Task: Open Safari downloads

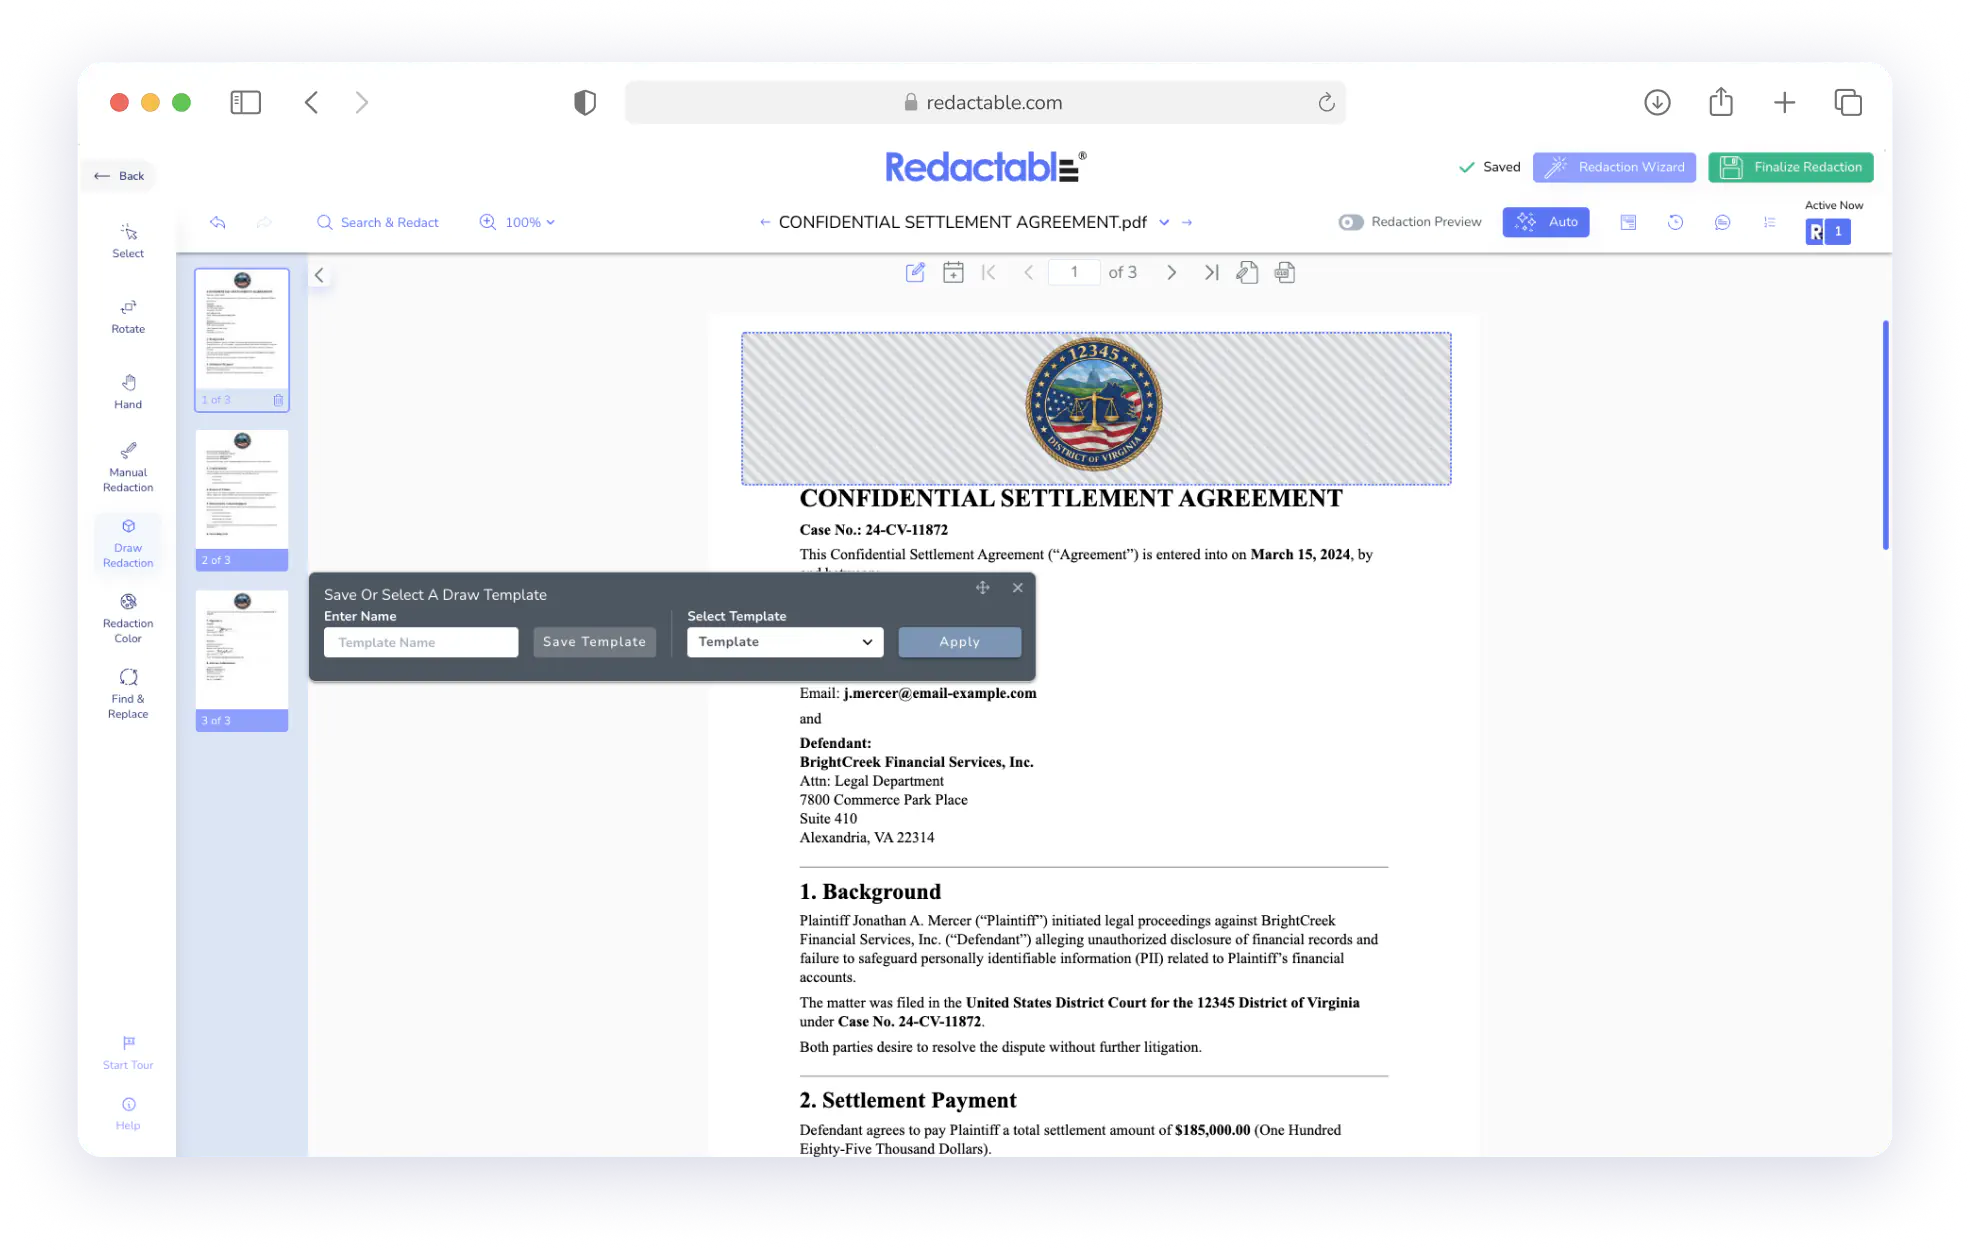Action: click(1657, 102)
